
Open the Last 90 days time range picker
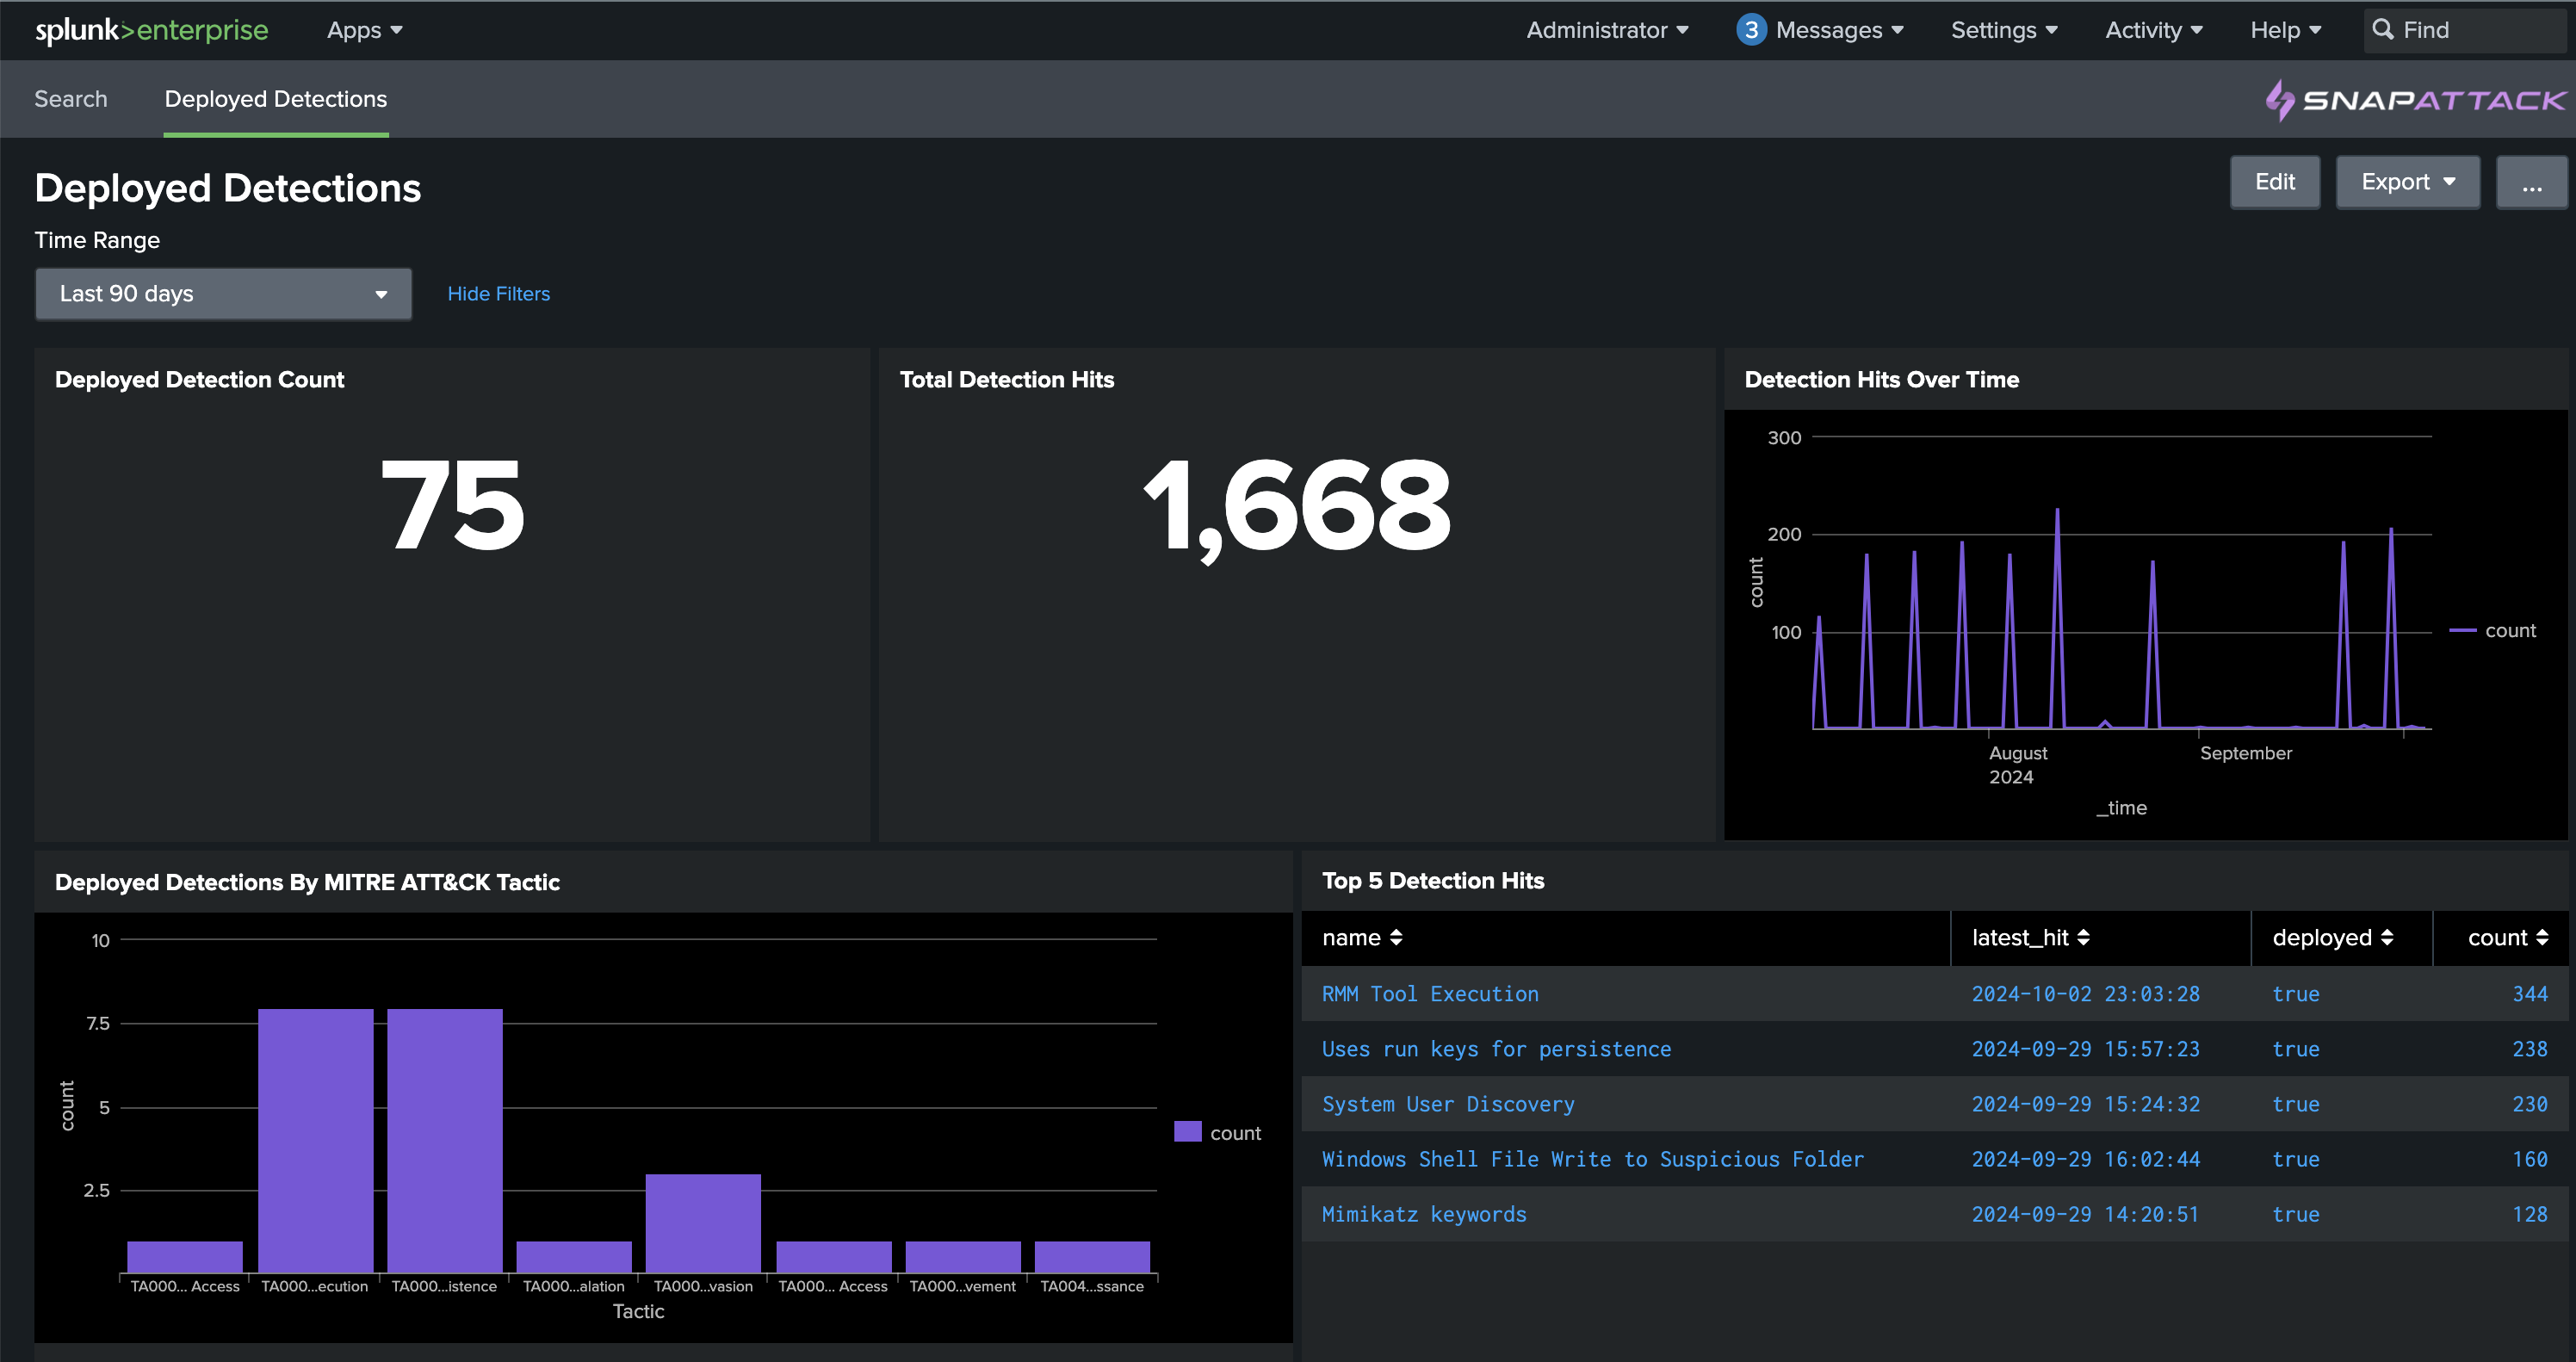coord(223,294)
